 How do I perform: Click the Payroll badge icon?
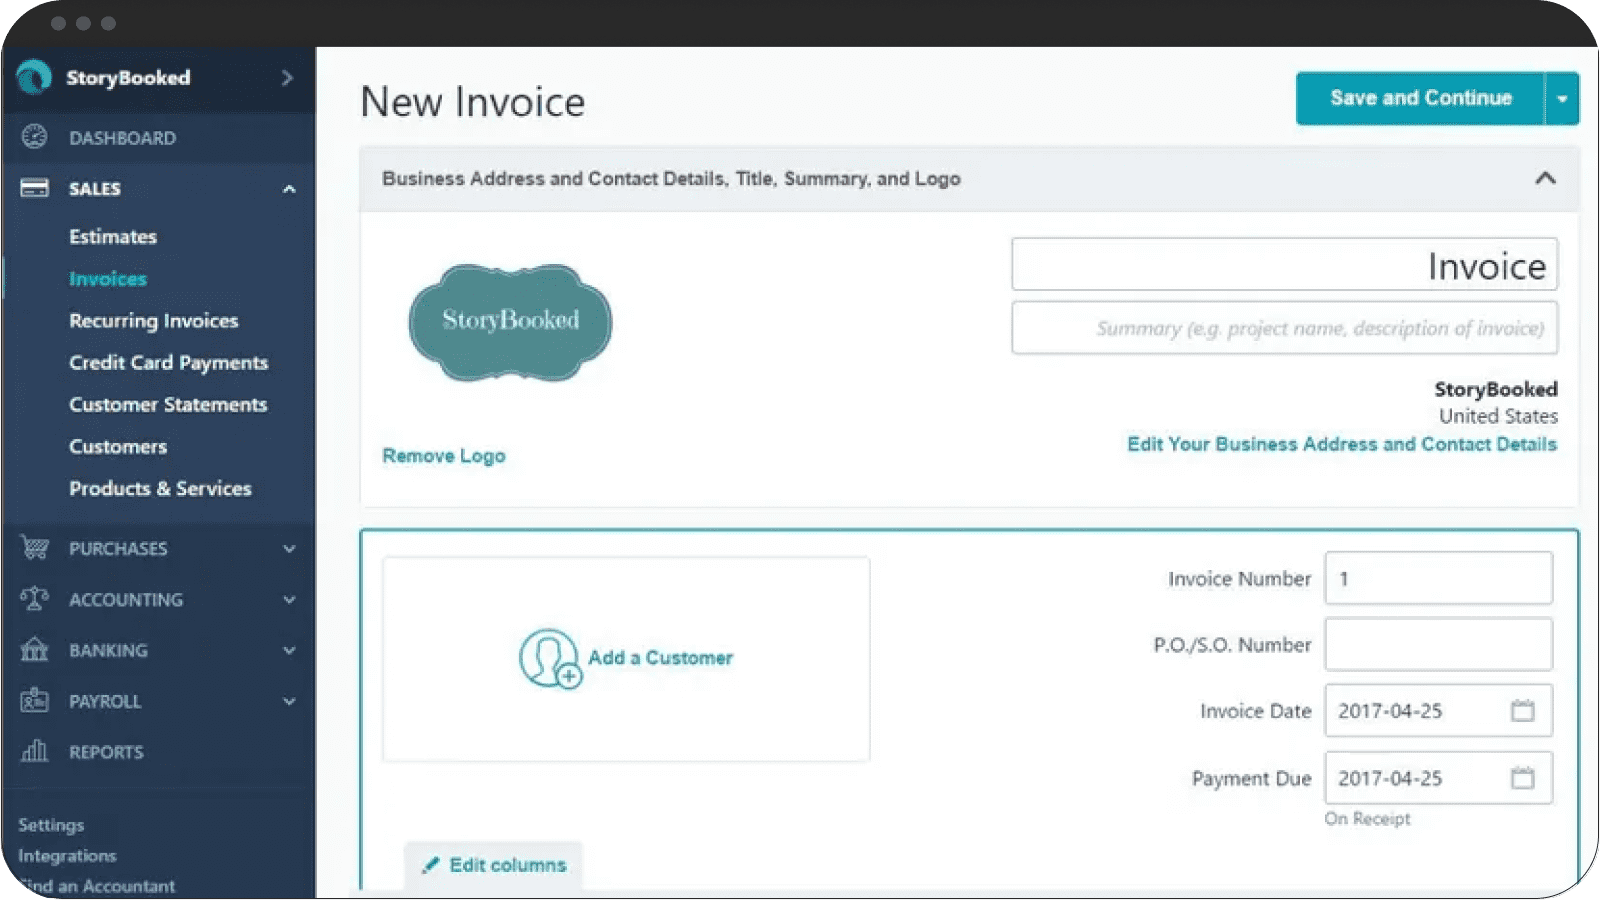[x=34, y=700]
